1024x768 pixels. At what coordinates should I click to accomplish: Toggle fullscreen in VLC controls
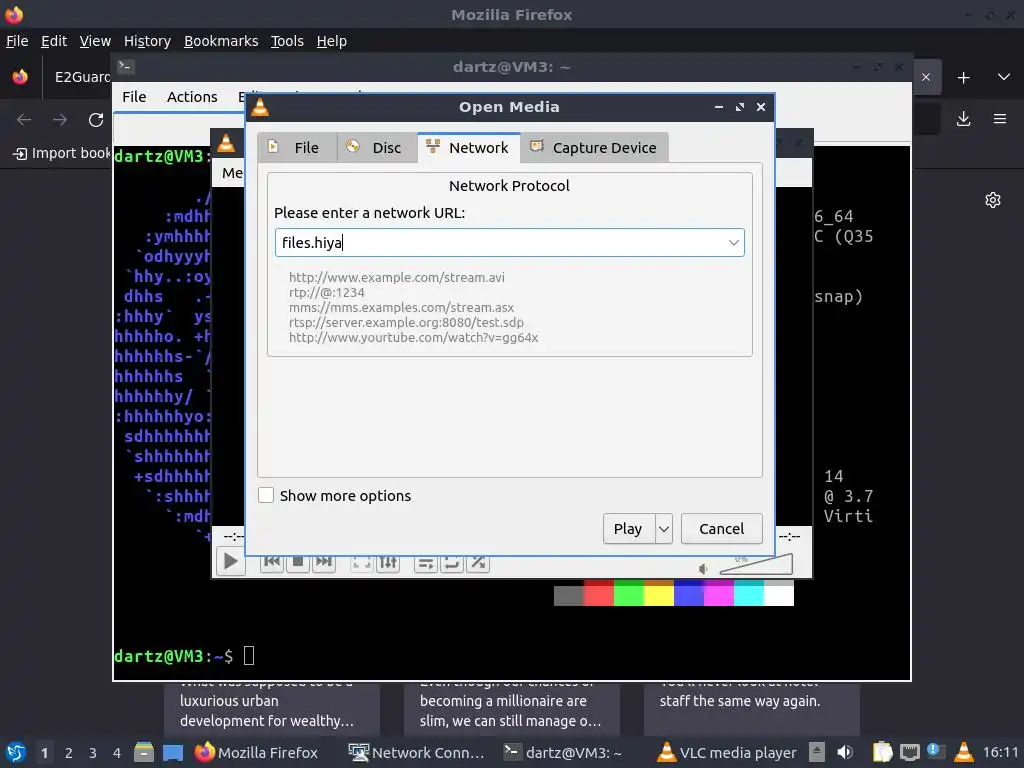tap(362, 562)
